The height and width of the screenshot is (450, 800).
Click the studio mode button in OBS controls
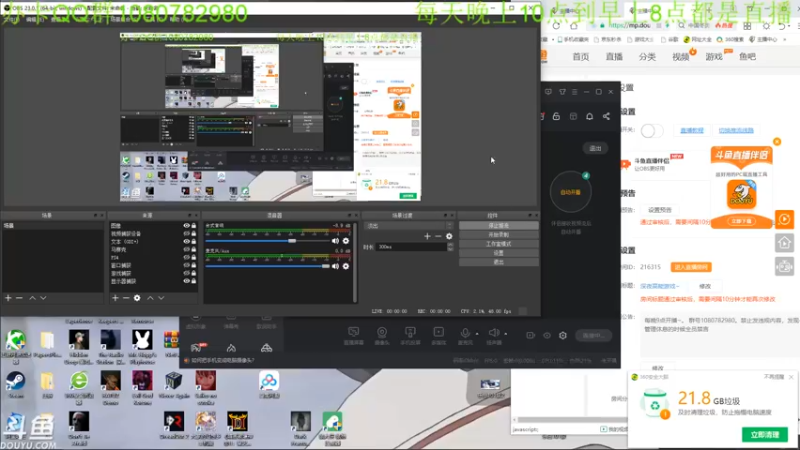(x=498, y=244)
